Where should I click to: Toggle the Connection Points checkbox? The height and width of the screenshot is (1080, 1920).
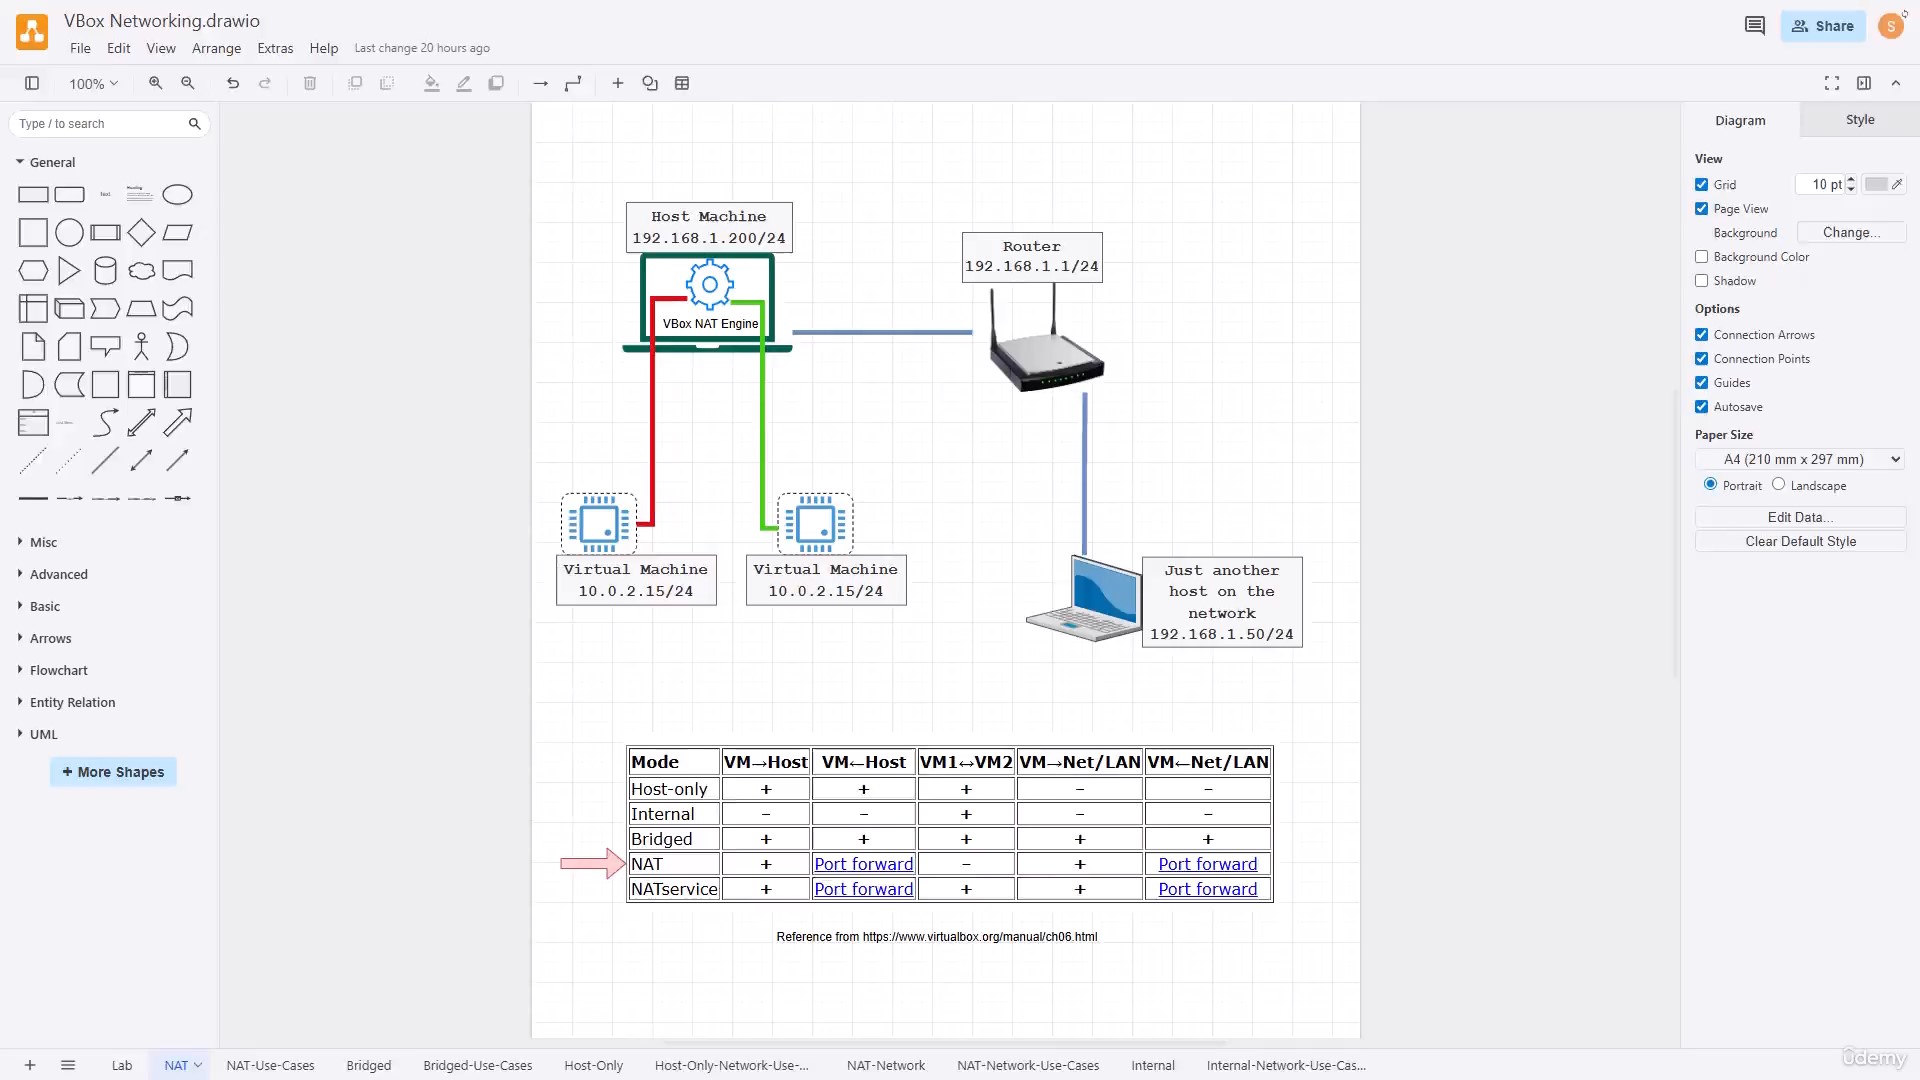(1702, 359)
